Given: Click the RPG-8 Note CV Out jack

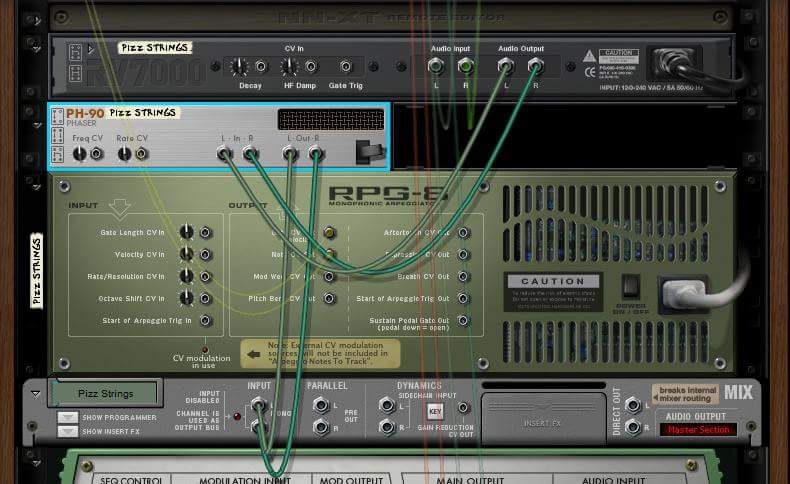Looking at the screenshot, I should 329,254.
